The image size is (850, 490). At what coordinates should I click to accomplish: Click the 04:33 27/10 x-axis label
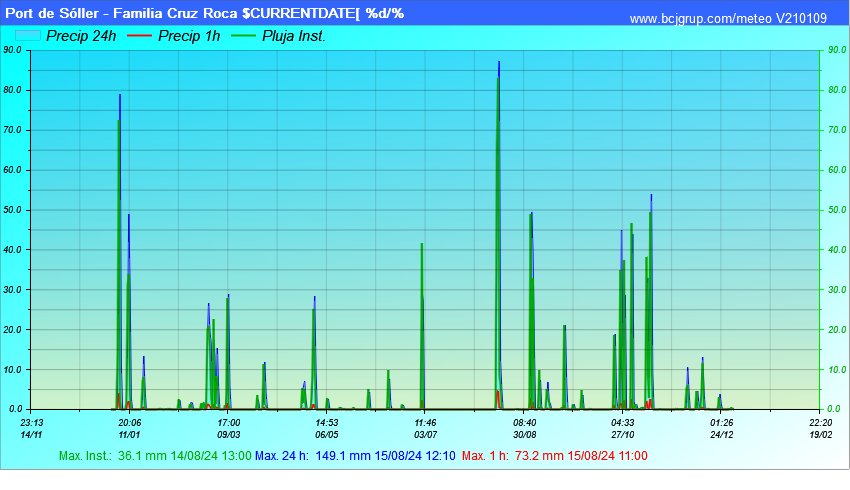click(x=623, y=429)
